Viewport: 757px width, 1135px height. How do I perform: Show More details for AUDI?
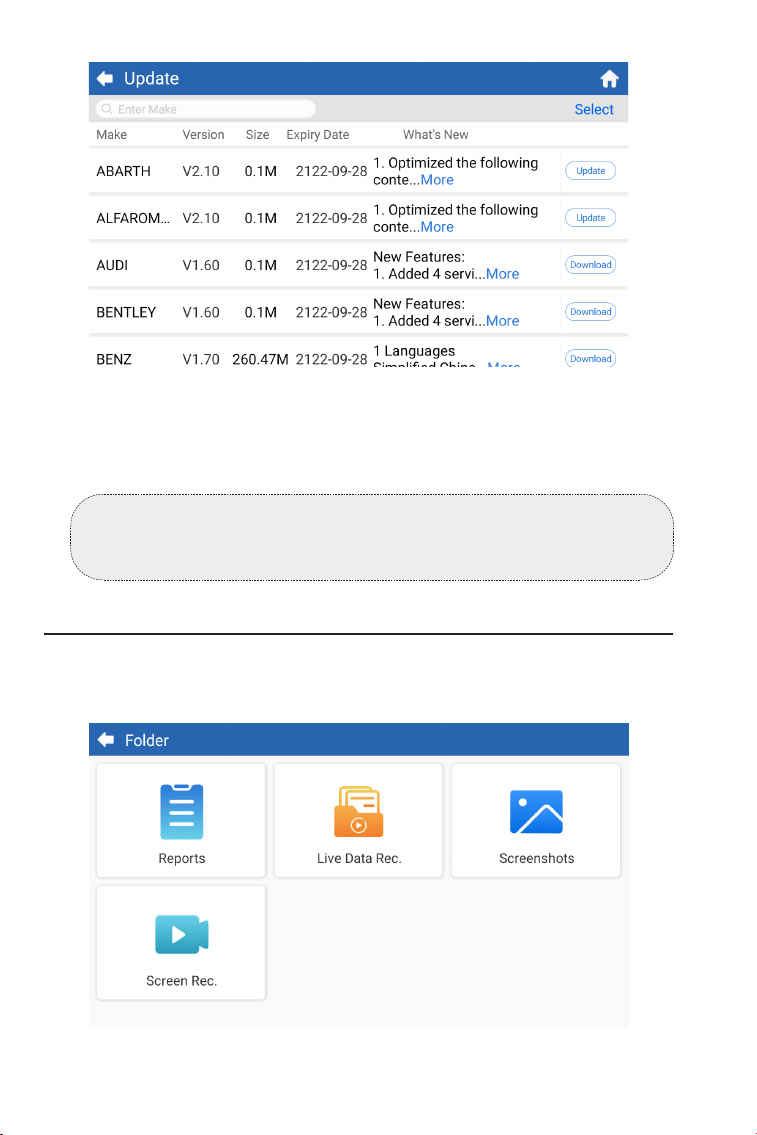[x=502, y=274]
